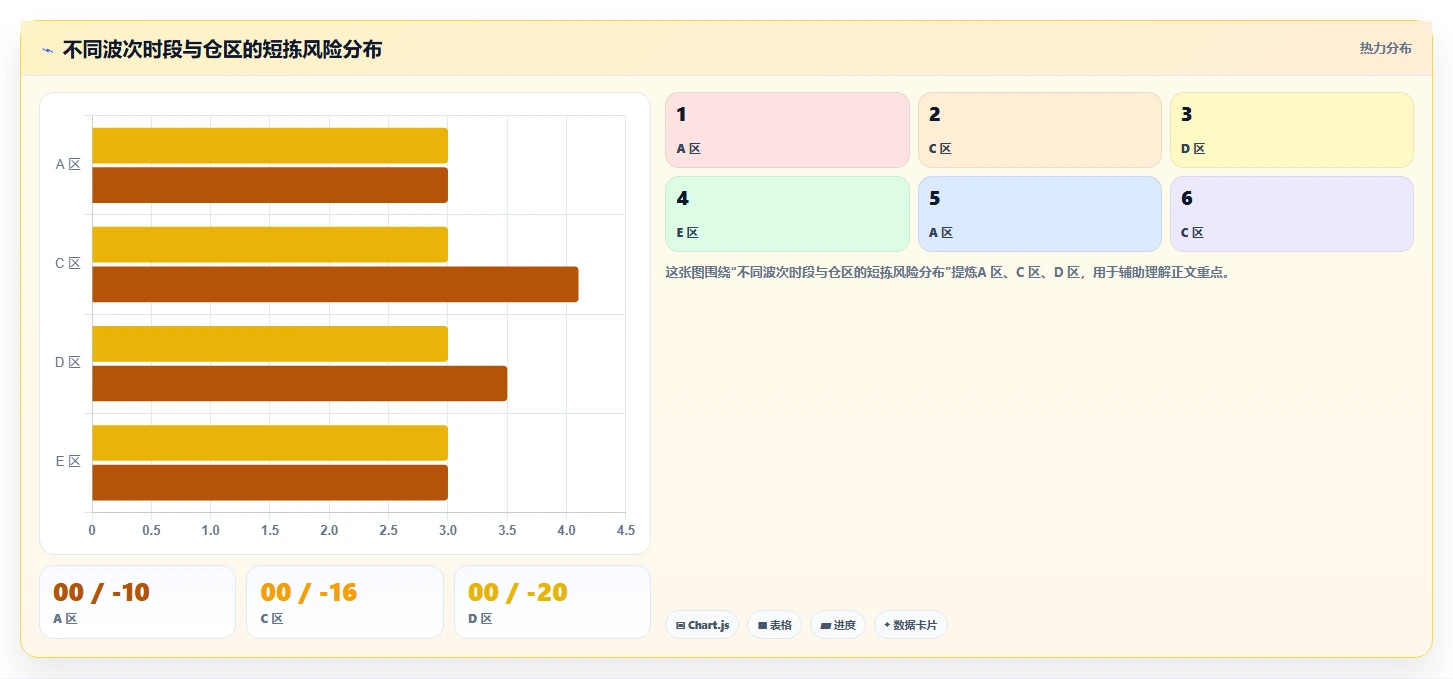The width and height of the screenshot is (1453, 679).
Task: Click the '1.0' x-axis tick label
Action: (210, 531)
